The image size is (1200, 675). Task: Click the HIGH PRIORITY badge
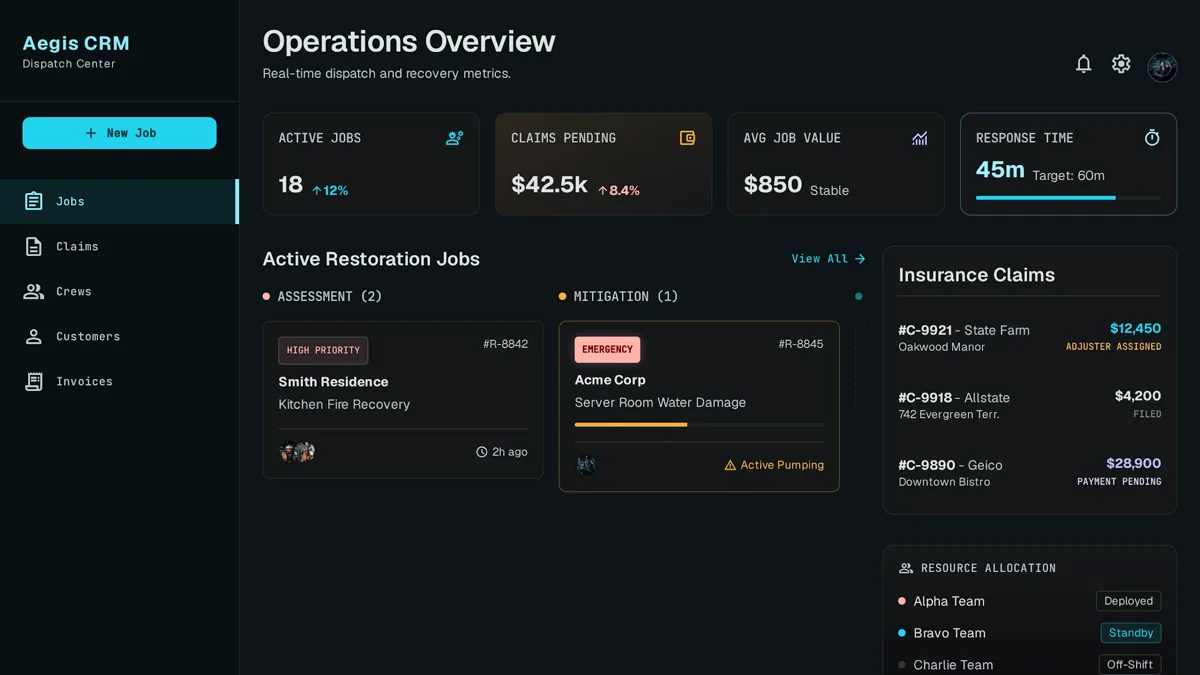click(323, 350)
